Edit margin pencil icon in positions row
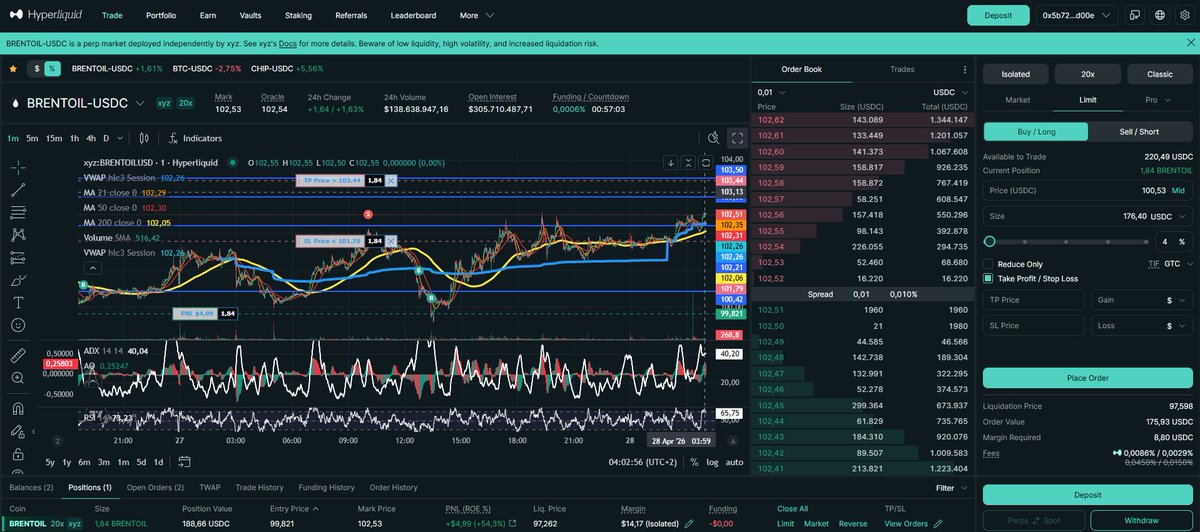The width and height of the screenshot is (1200, 532). pyautogui.click(x=689, y=523)
